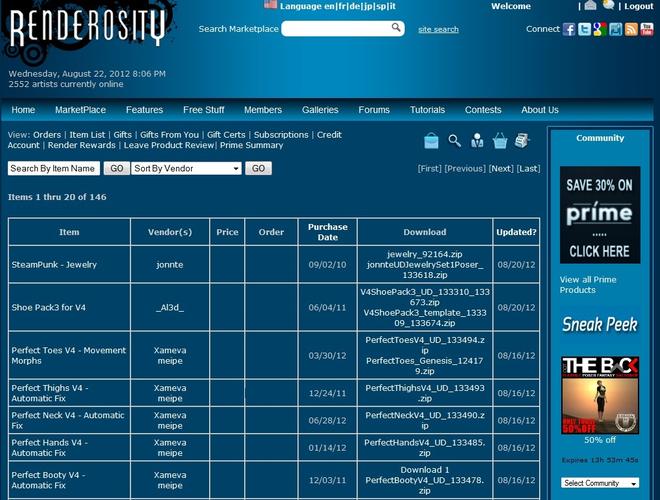Open the Orders view link
The width and height of the screenshot is (660, 500).
click(x=47, y=135)
